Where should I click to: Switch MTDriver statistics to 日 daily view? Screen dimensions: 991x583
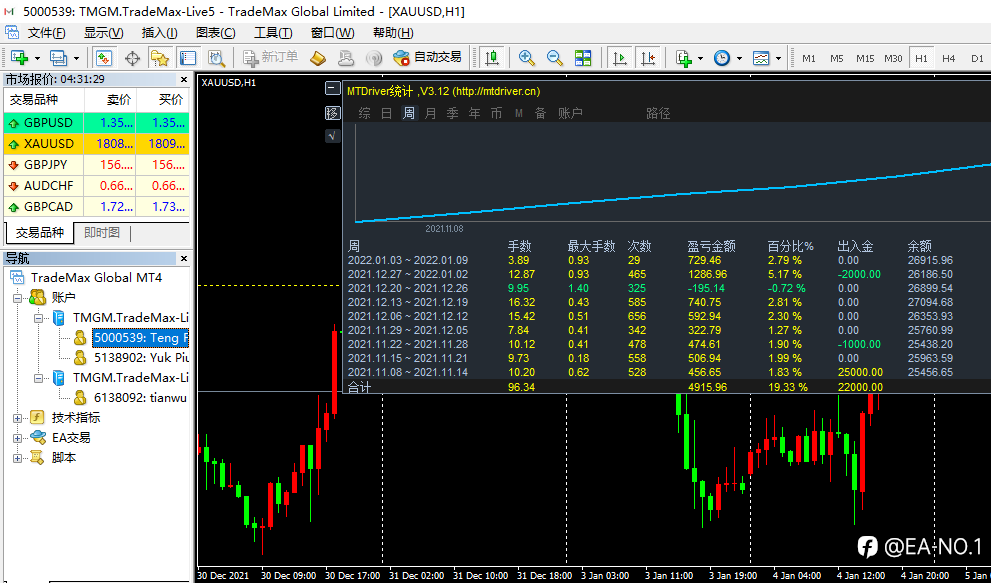click(387, 113)
